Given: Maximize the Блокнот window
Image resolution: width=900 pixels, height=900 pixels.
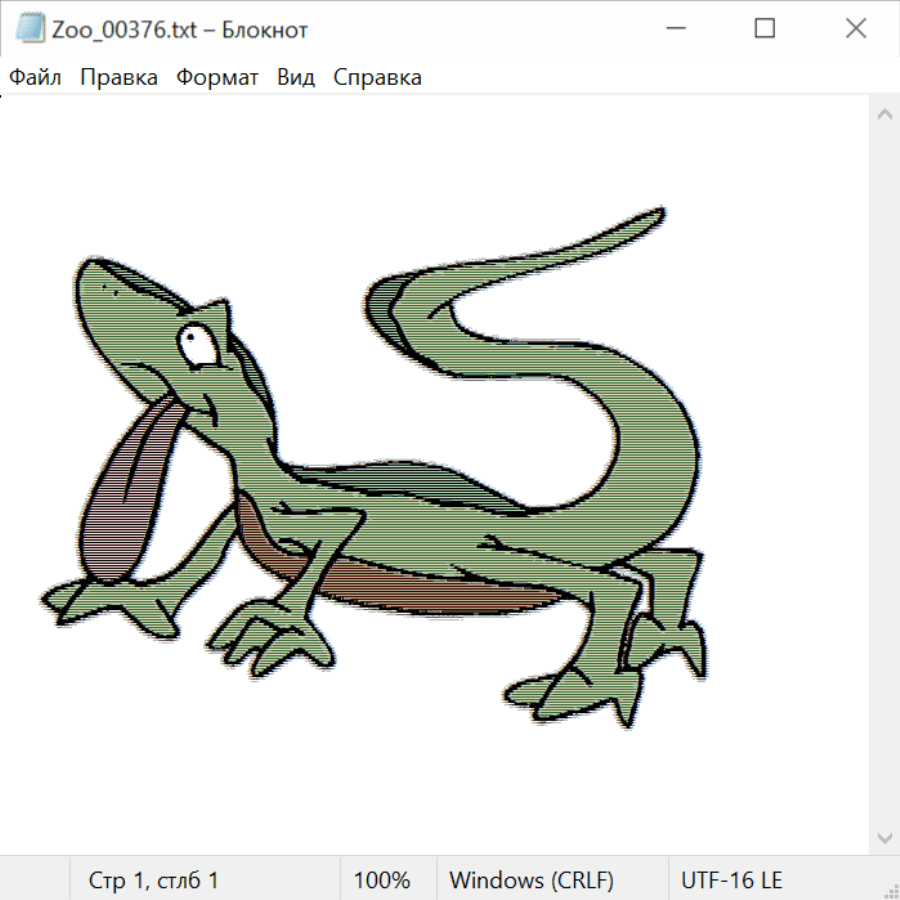Looking at the screenshot, I should click(765, 29).
